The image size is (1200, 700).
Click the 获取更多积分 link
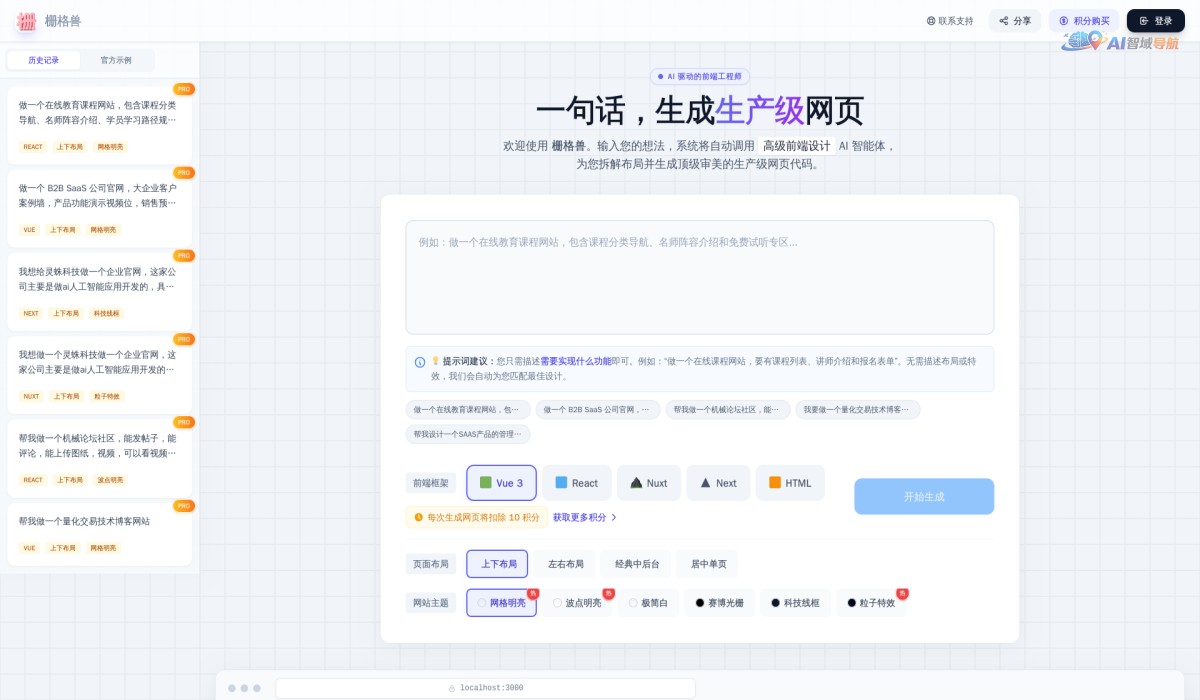click(585, 517)
